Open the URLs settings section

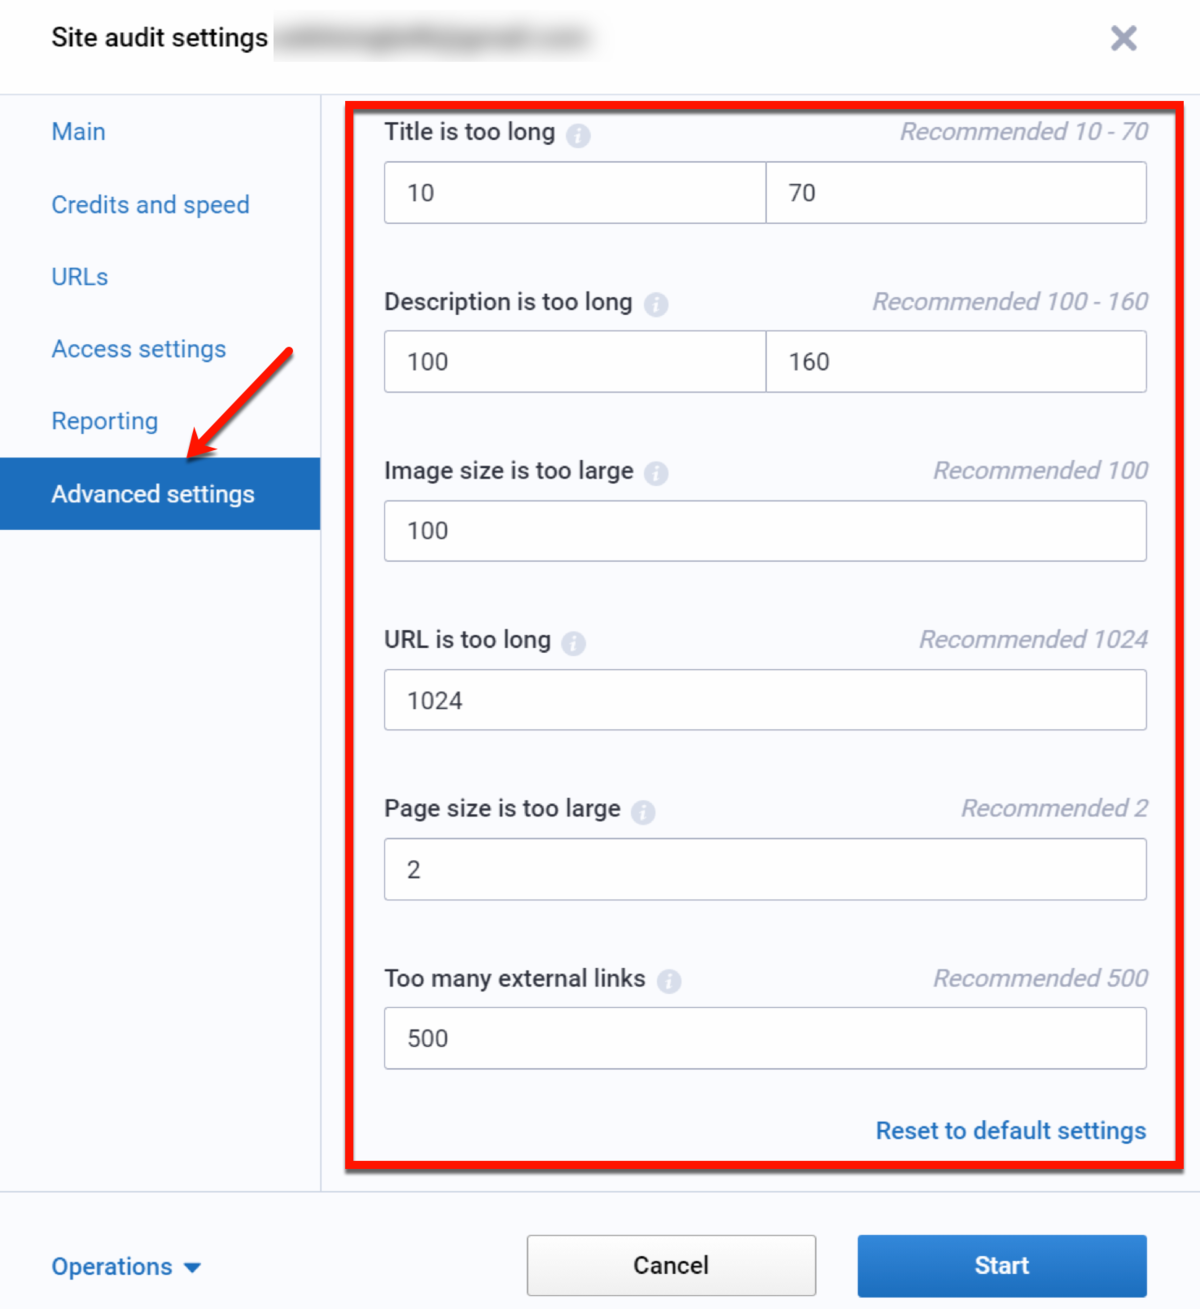(79, 276)
